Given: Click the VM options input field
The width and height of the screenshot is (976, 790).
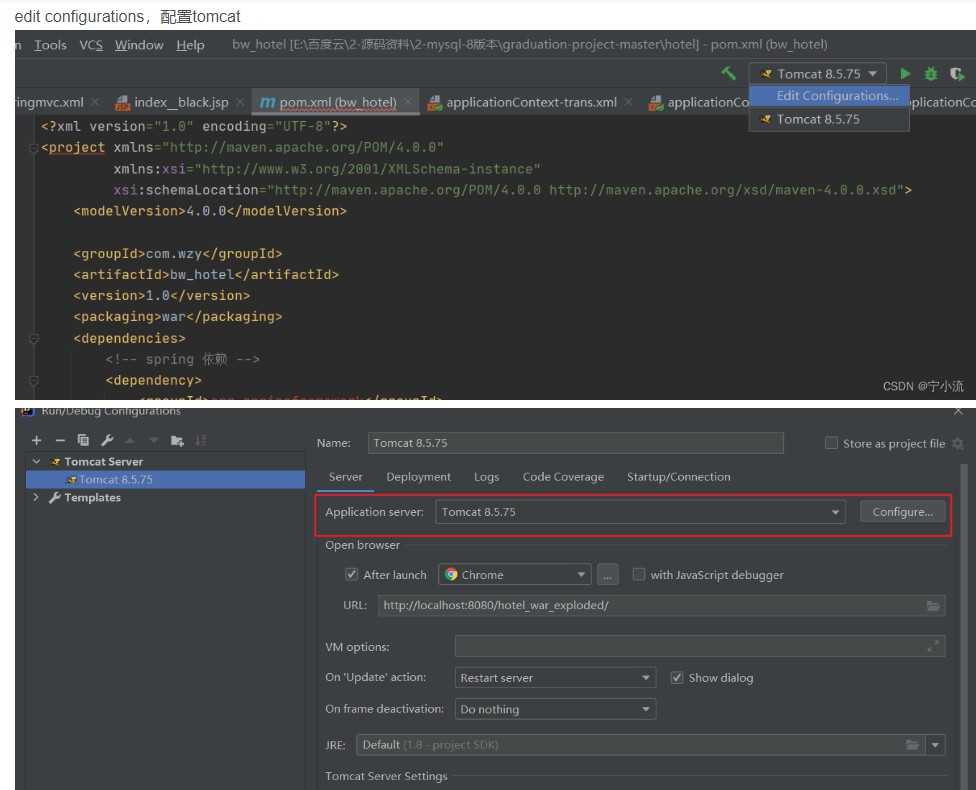Looking at the screenshot, I should coord(700,647).
